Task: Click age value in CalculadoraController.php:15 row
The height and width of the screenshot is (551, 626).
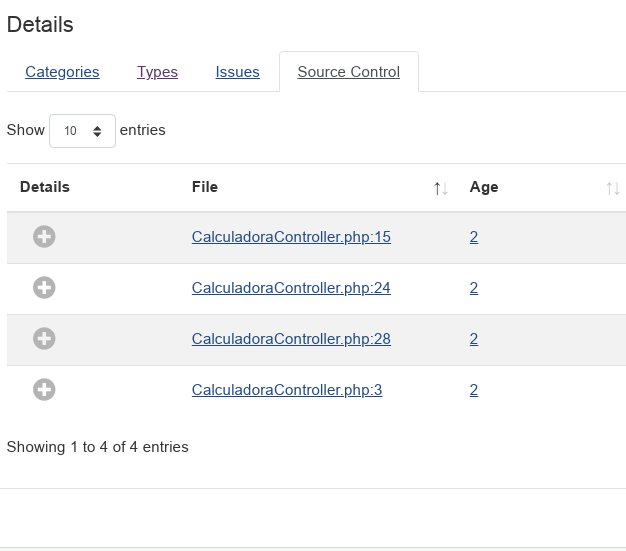Action: click(x=474, y=237)
